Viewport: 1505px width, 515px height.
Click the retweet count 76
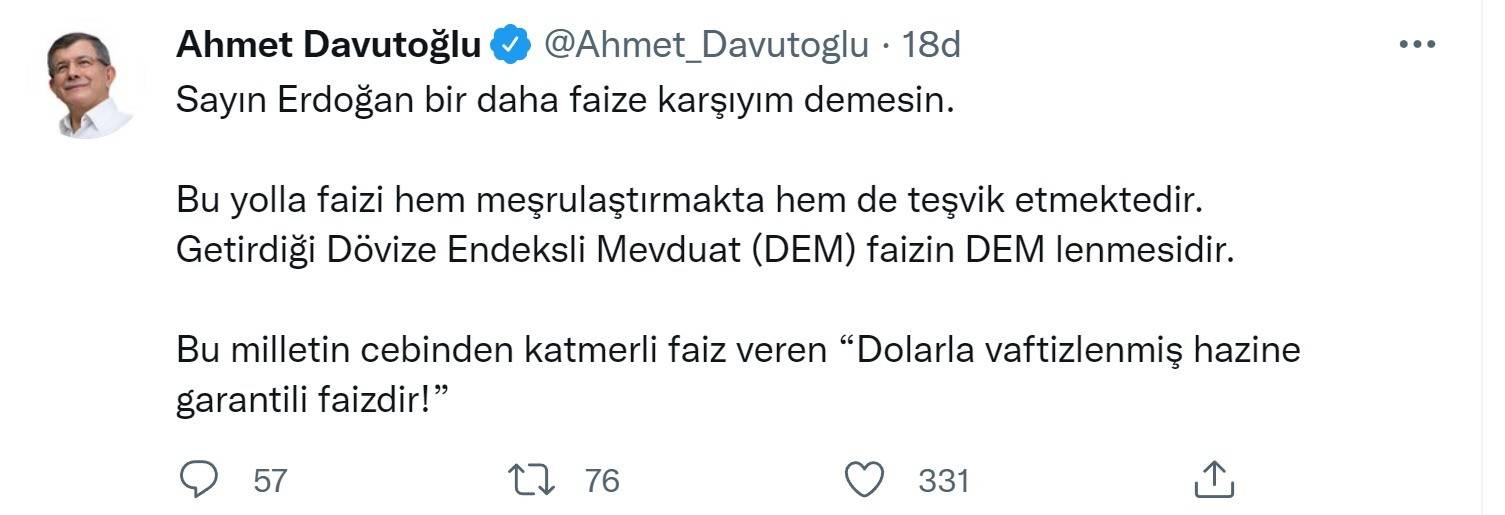[602, 481]
